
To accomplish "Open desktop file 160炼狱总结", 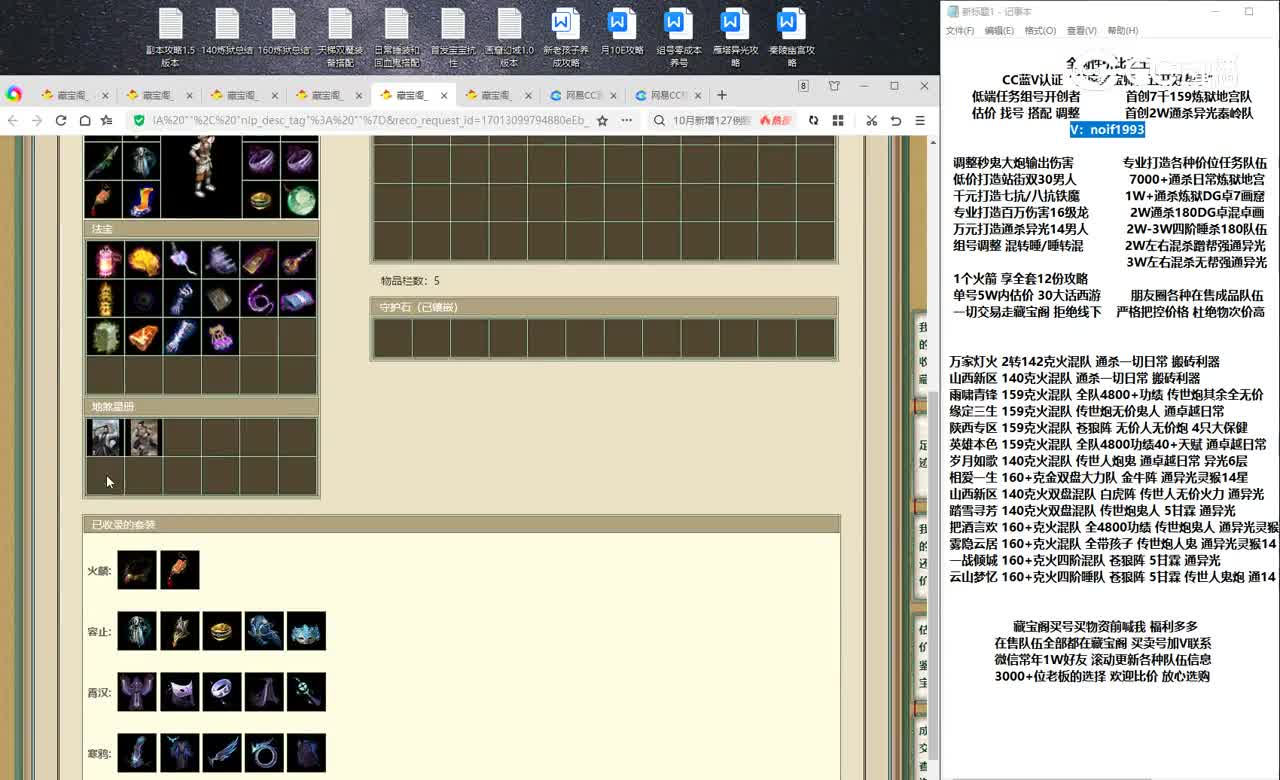I will point(284,32).
